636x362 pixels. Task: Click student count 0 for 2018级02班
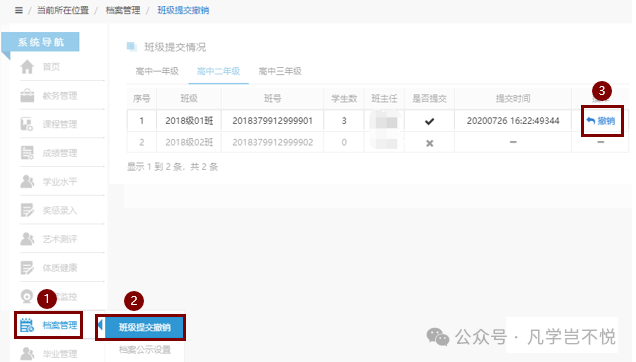point(344,142)
